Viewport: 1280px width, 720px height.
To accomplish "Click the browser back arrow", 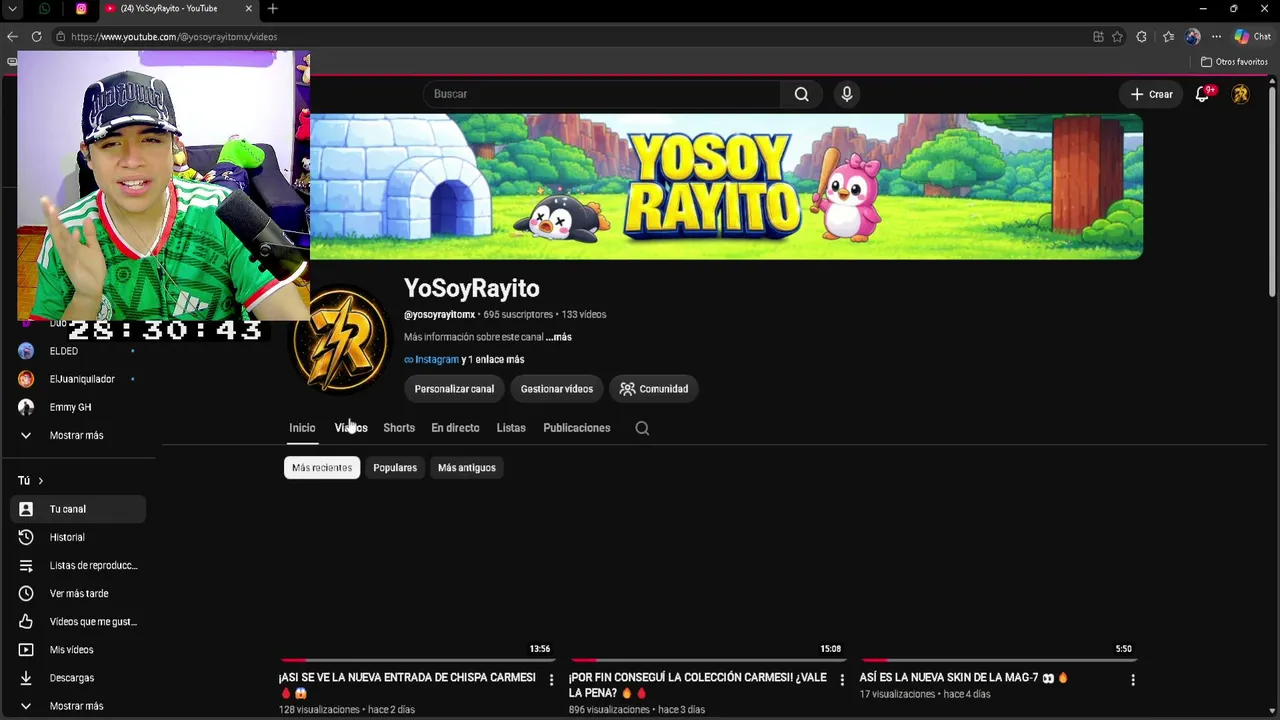I will (x=12, y=37).
